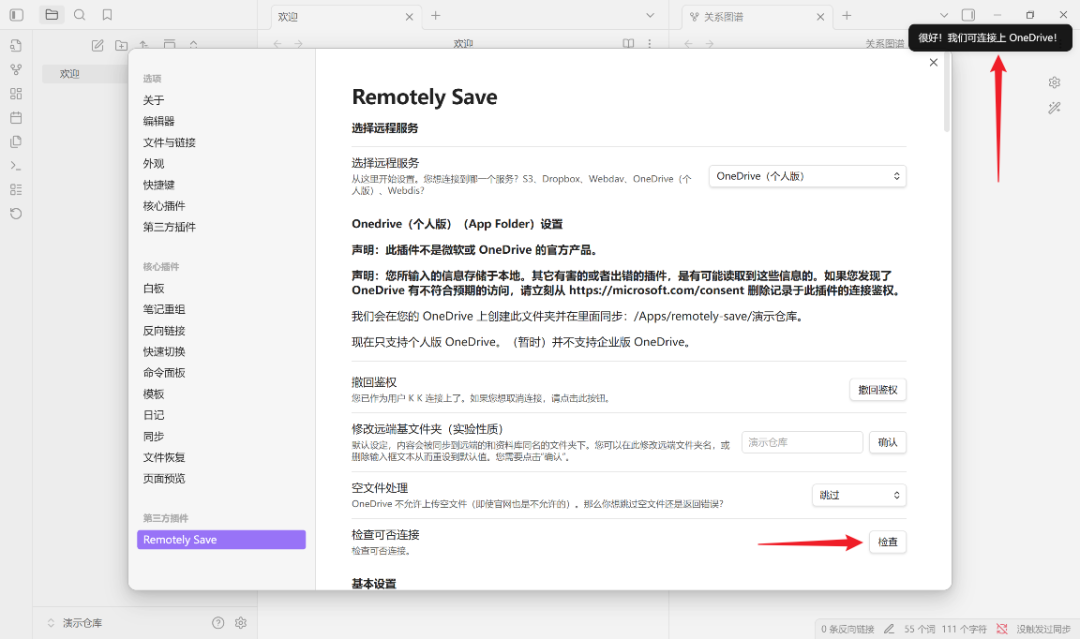Select 欢迎 note in file explorer
The image size is (1080, 639).
85,74
